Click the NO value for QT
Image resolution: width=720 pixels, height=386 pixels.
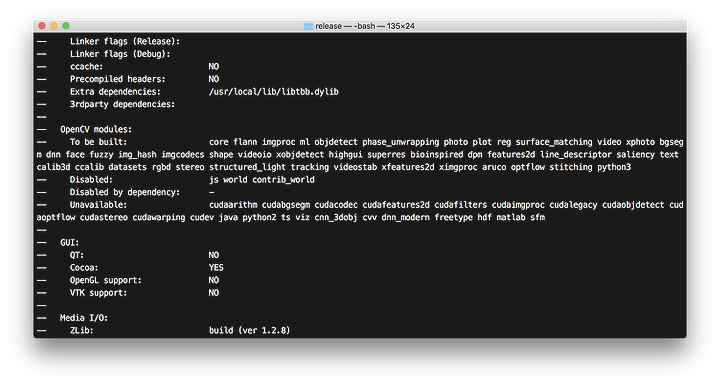(x=214, y=255)
